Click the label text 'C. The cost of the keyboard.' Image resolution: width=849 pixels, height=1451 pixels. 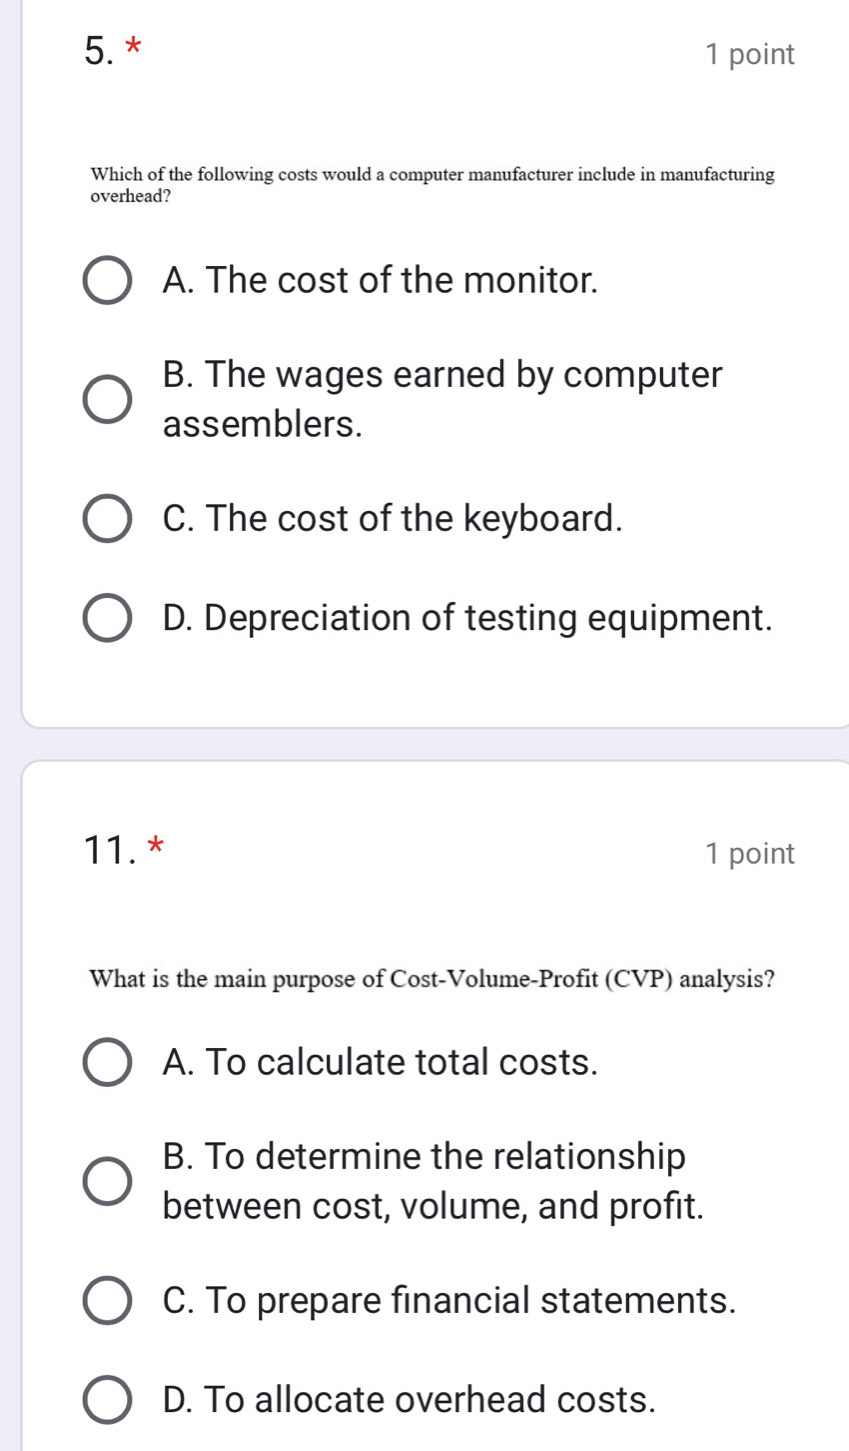coord(392,519)
